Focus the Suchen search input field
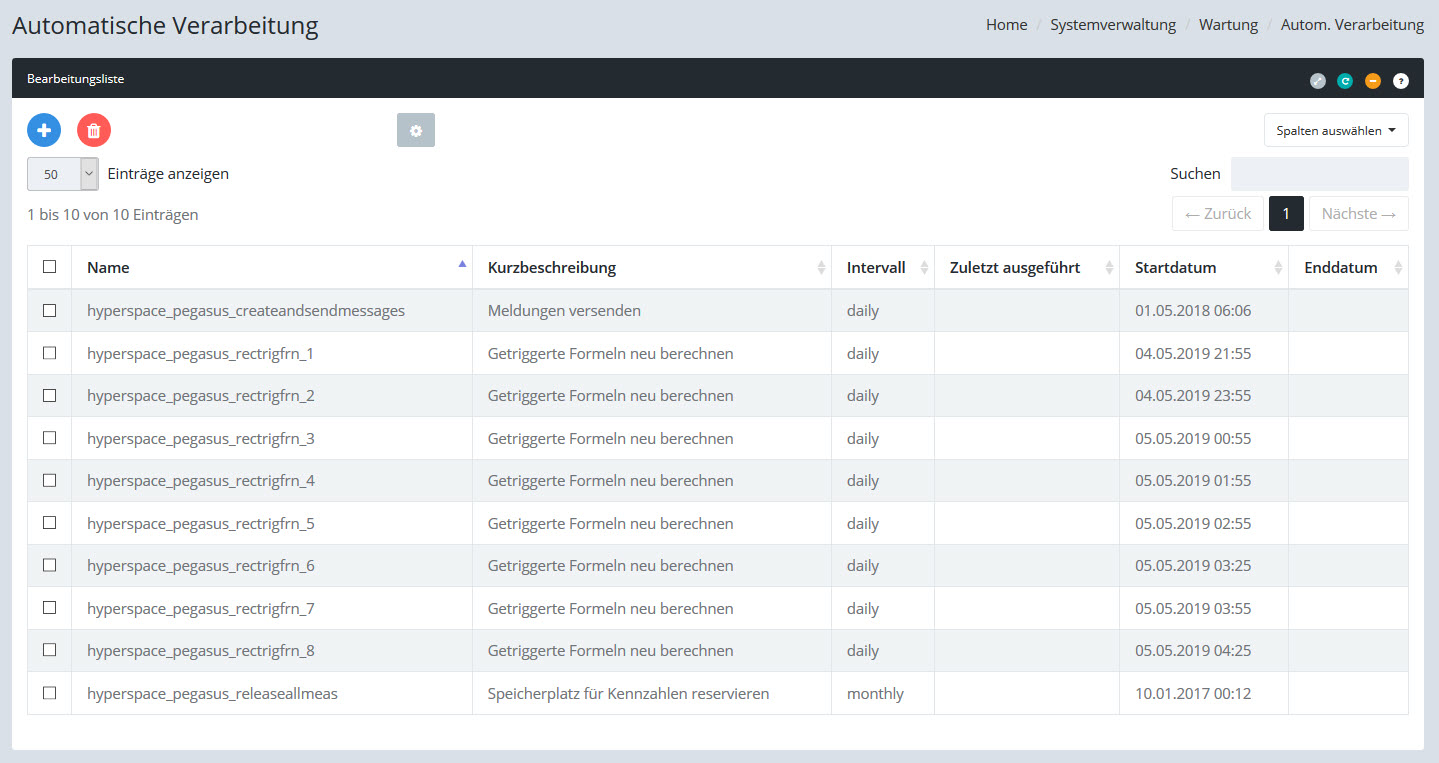This screenshot has height=763, width=1439. pyautogui.click(x=1319, y=174)
